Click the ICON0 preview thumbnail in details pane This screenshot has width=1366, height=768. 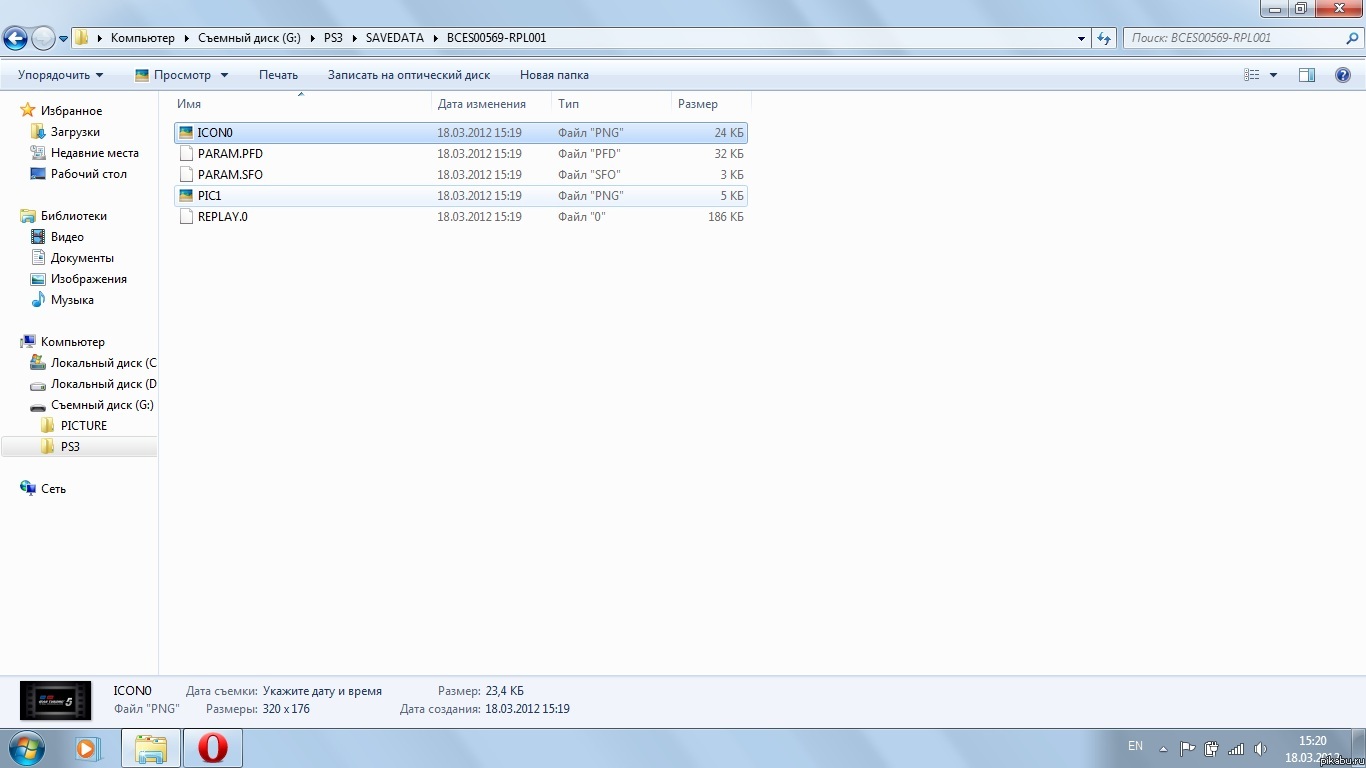click(56, 700)
